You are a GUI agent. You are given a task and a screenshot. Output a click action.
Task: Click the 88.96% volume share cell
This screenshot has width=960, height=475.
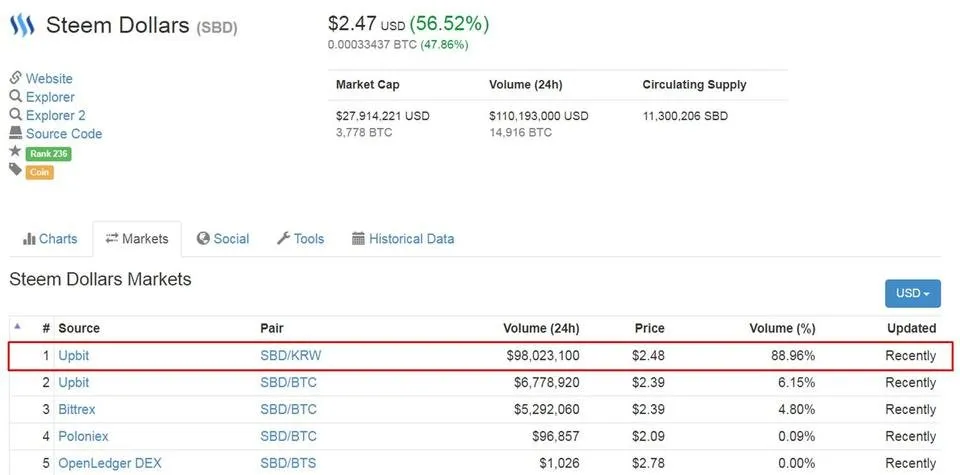tap(793, 356)
